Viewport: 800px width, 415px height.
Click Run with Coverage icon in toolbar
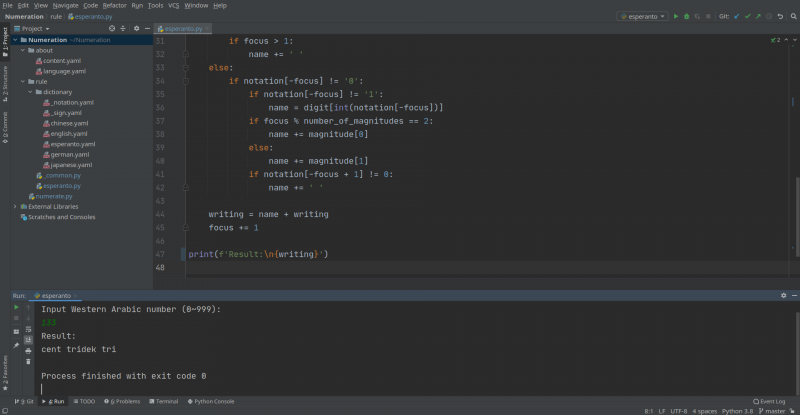pyautogui.click(x=697, y=16)
